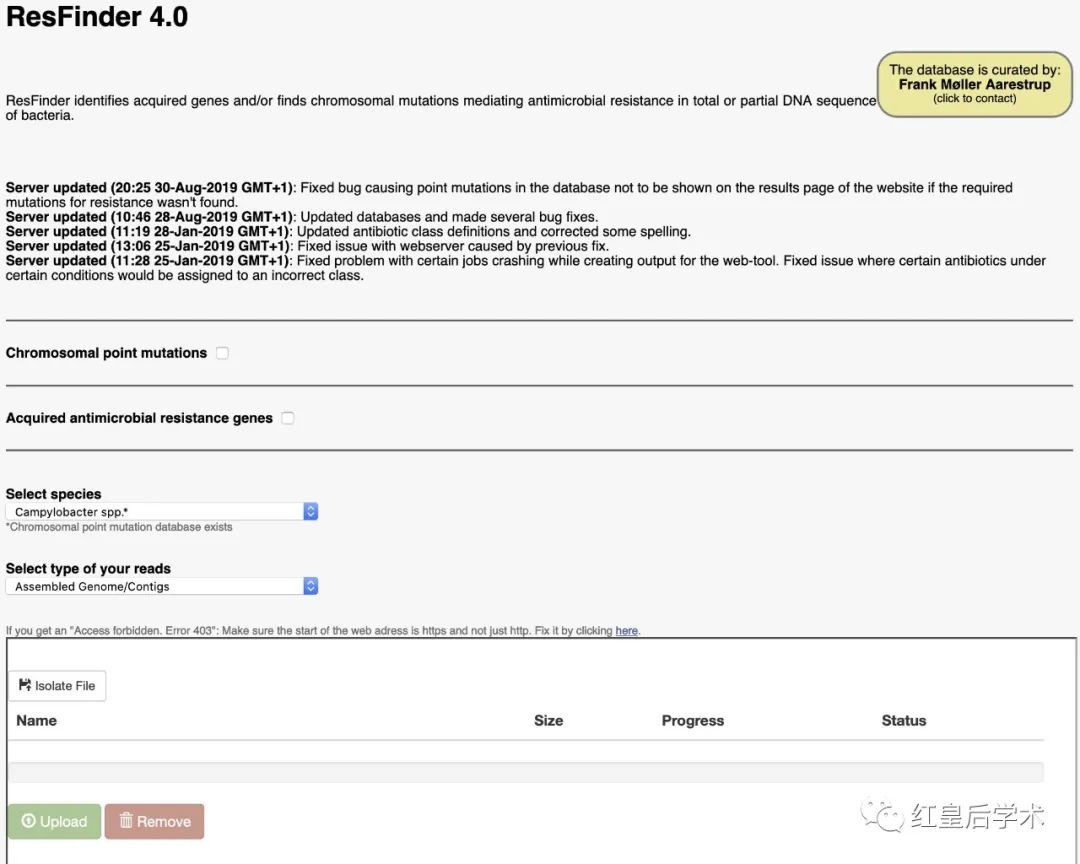Click the Frank Møller Aarestrup contact badge
Image resolution: width=1080 pixels, height=864 pixels.
tap(974, 84)
